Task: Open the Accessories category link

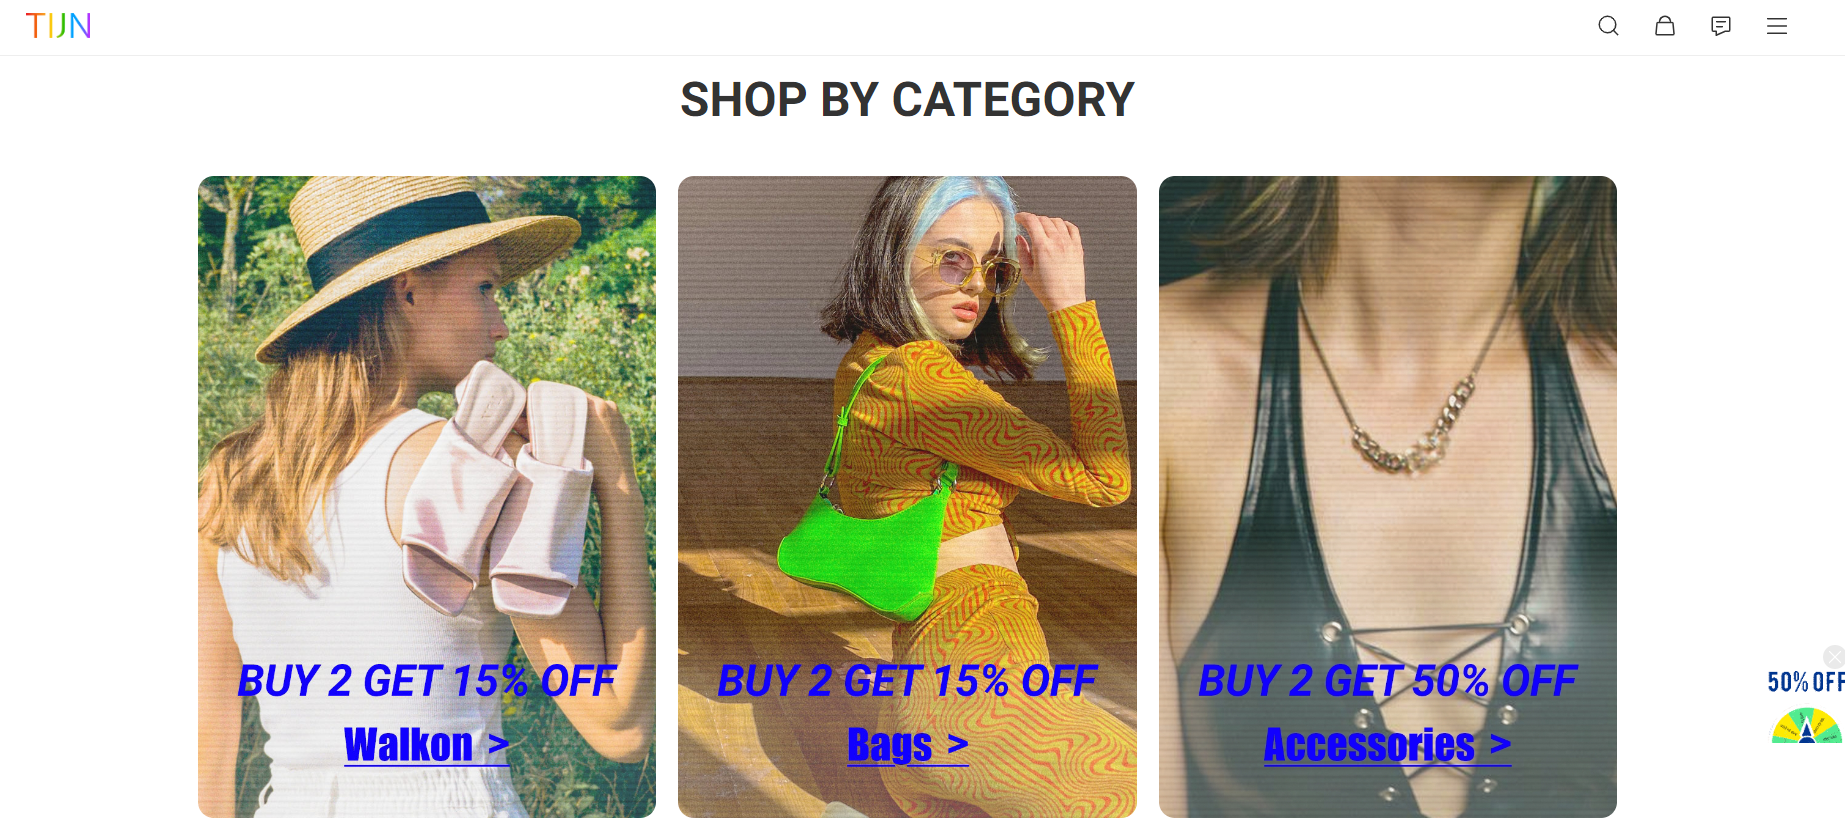Action: [x=1369, y=745]
